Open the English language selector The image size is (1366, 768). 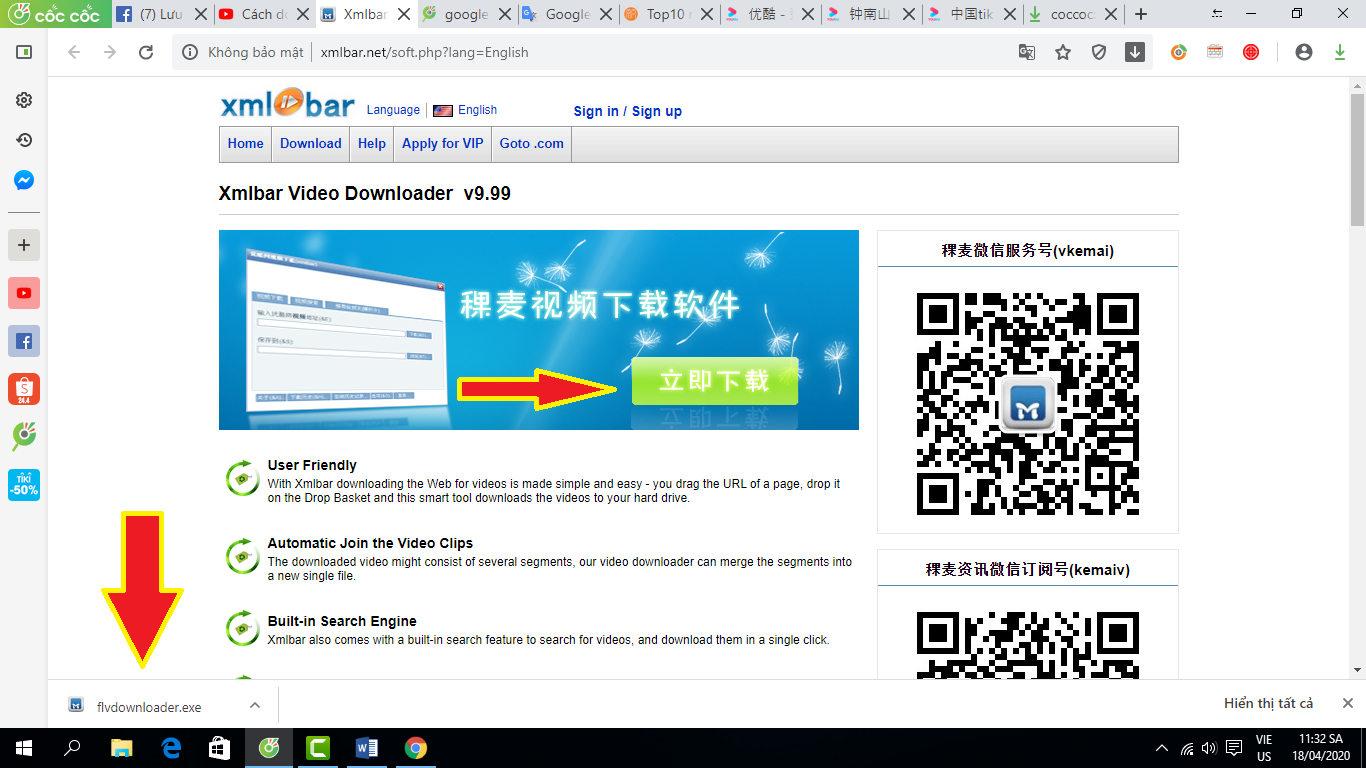(x=466, y=110)
